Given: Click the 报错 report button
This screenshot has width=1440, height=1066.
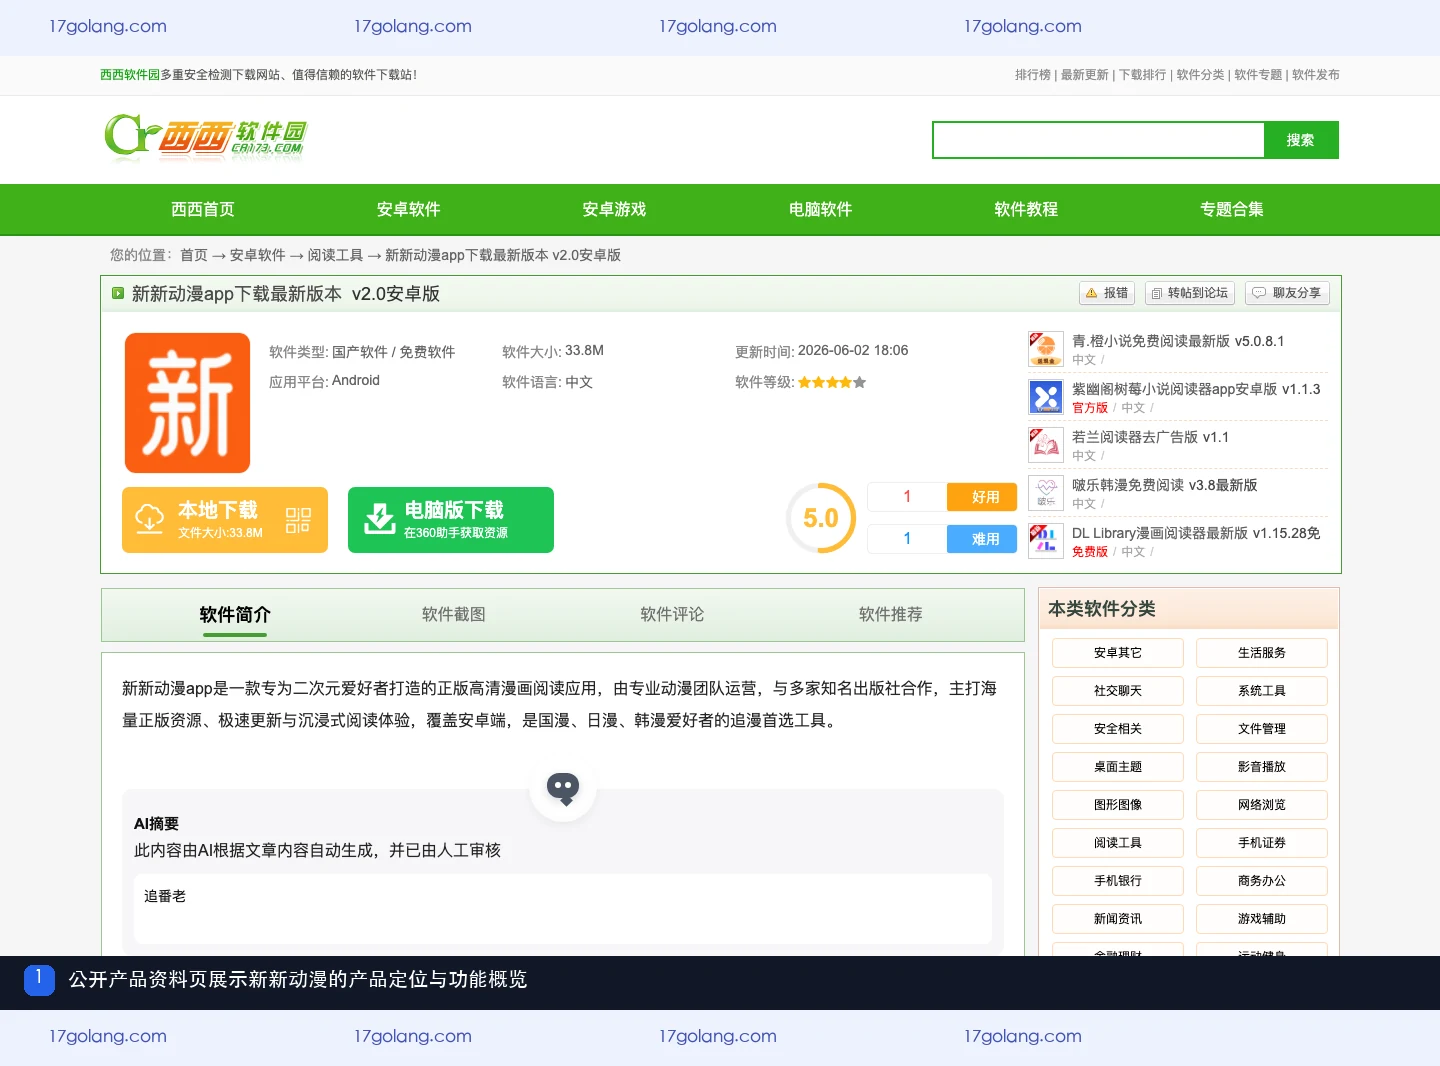Looking at the screenshot, I should coord(1107,293).
